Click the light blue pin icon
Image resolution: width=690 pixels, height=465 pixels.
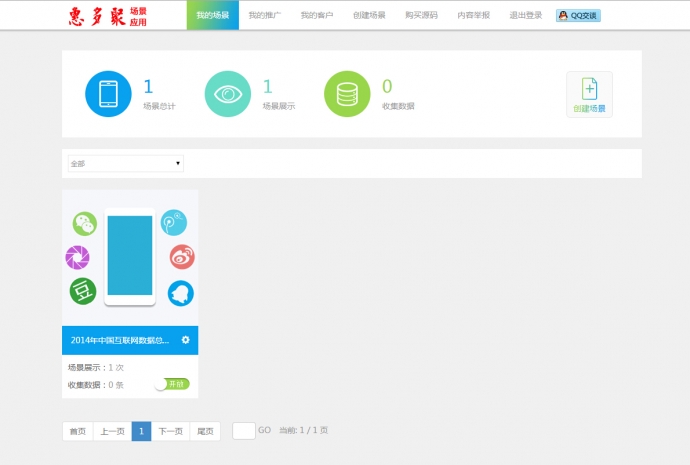[174, 222]
